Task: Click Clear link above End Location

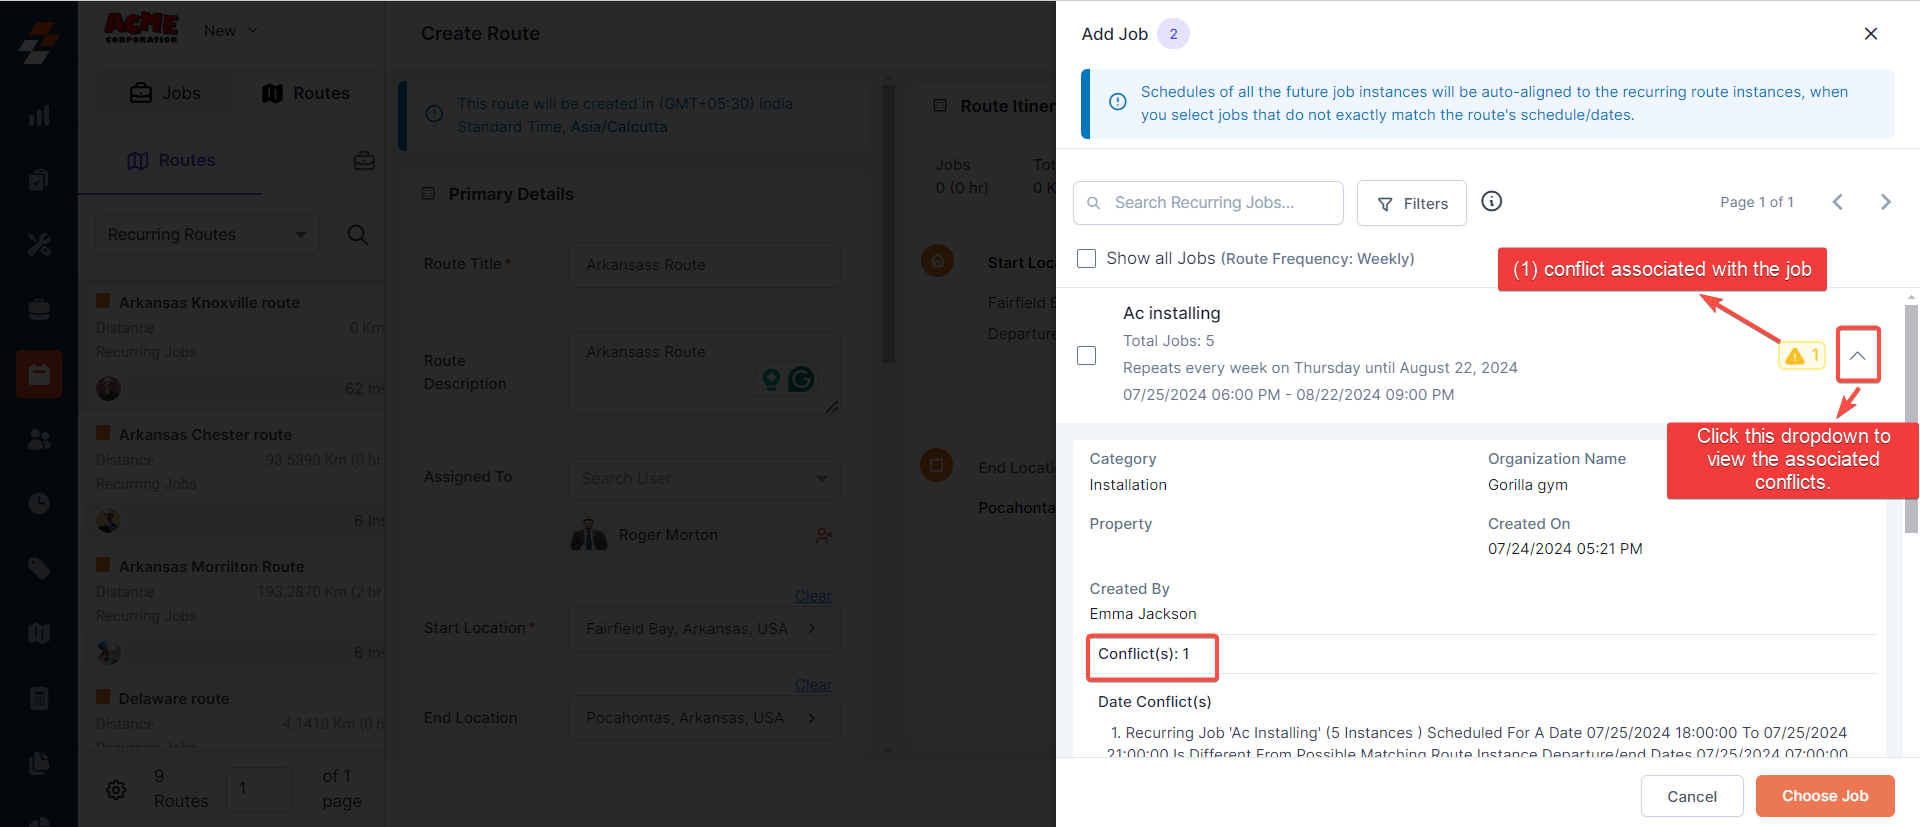Action: click(x=813, y=685)
